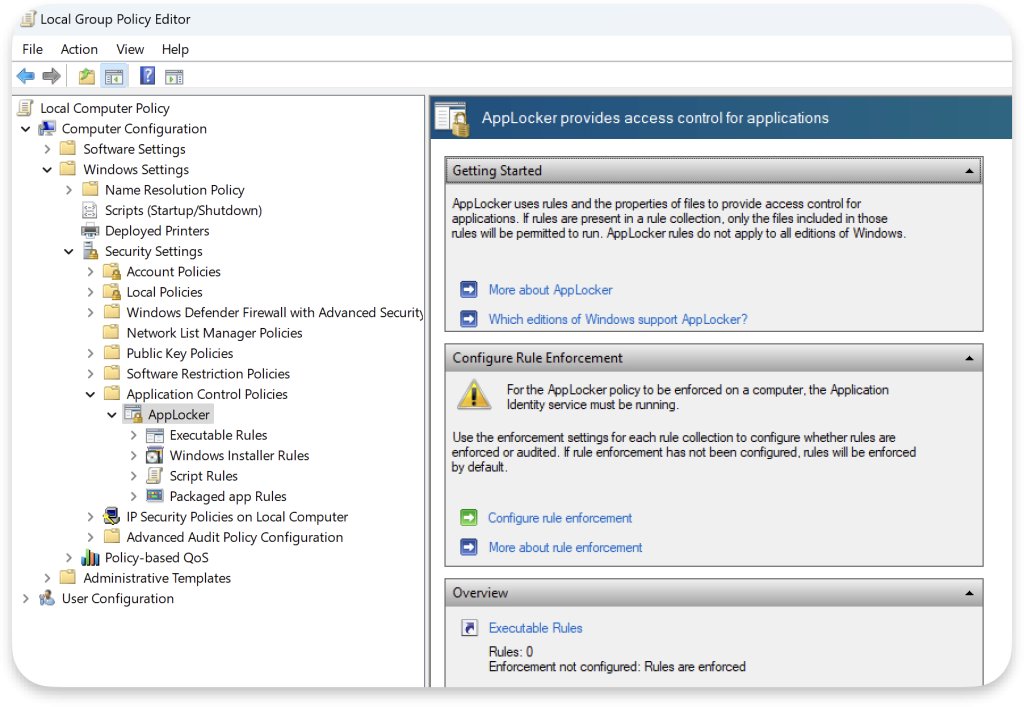Collapse the Configure Rule Enforcement section

[969, 358]
